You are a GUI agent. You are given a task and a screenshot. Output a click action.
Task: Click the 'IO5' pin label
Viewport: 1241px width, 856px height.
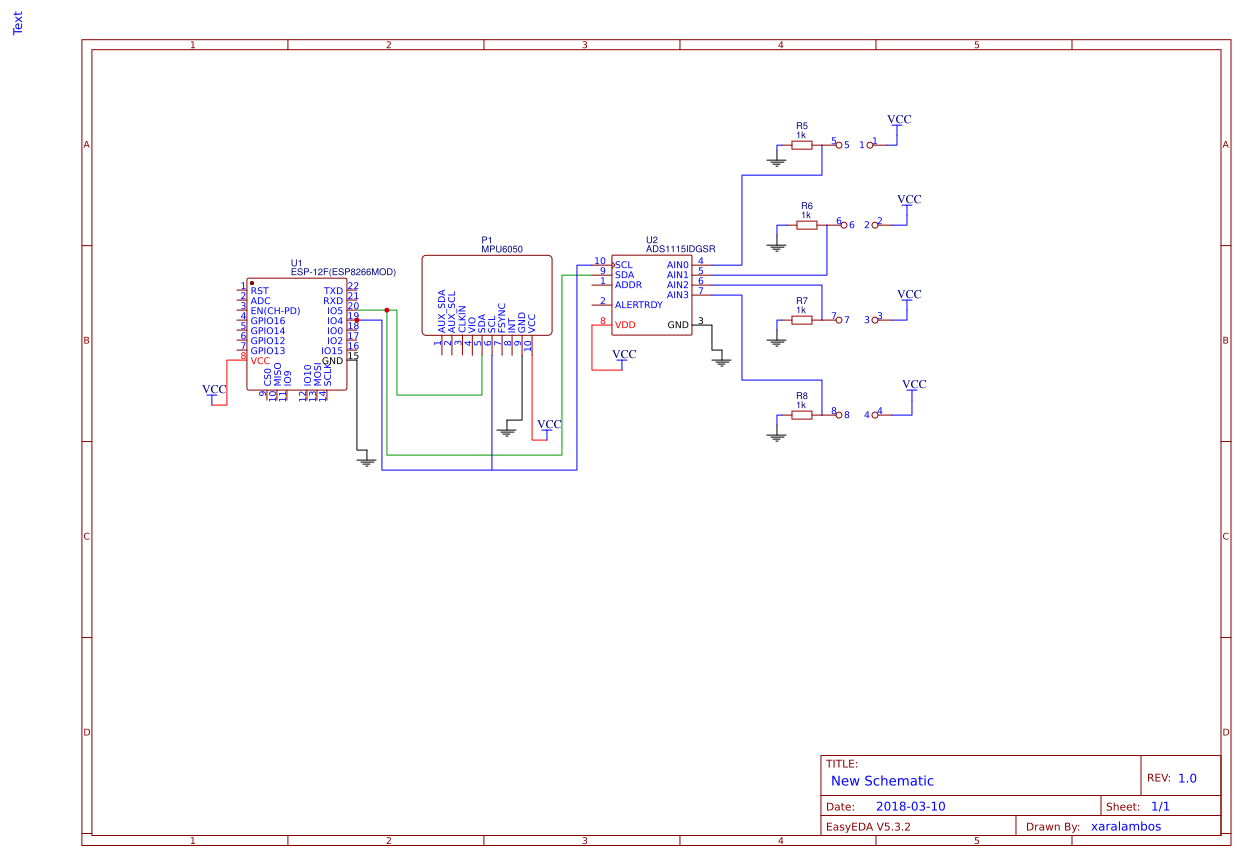tap(335, 311)
